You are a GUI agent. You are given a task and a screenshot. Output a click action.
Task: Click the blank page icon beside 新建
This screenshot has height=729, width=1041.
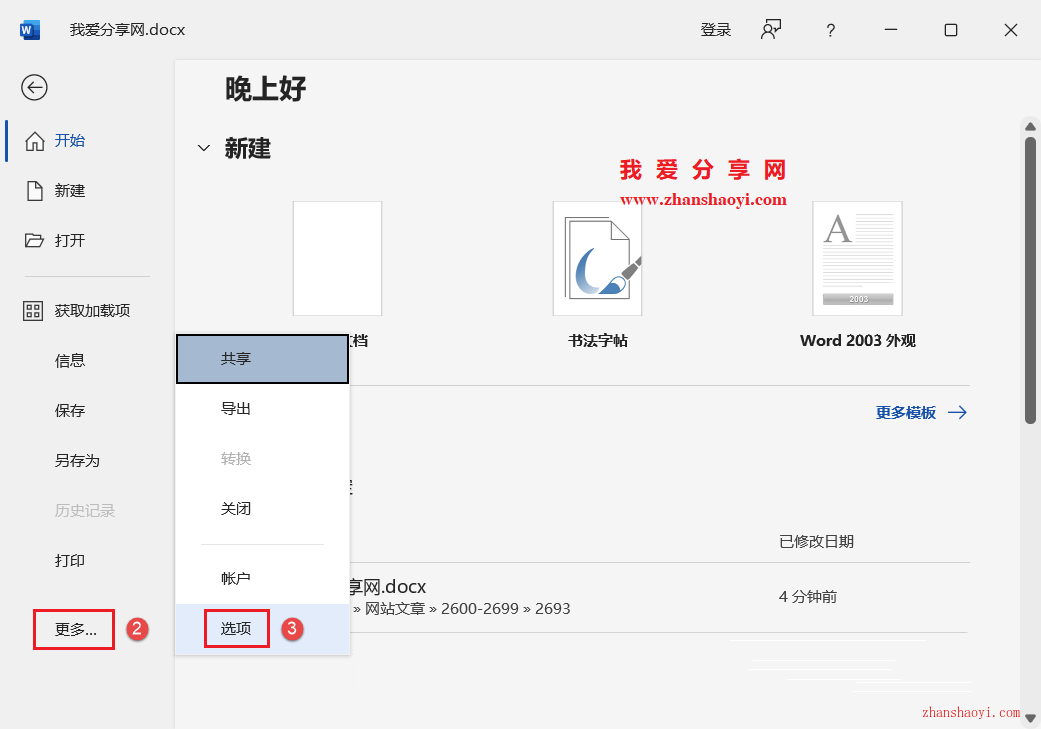(x=35, y=191)
